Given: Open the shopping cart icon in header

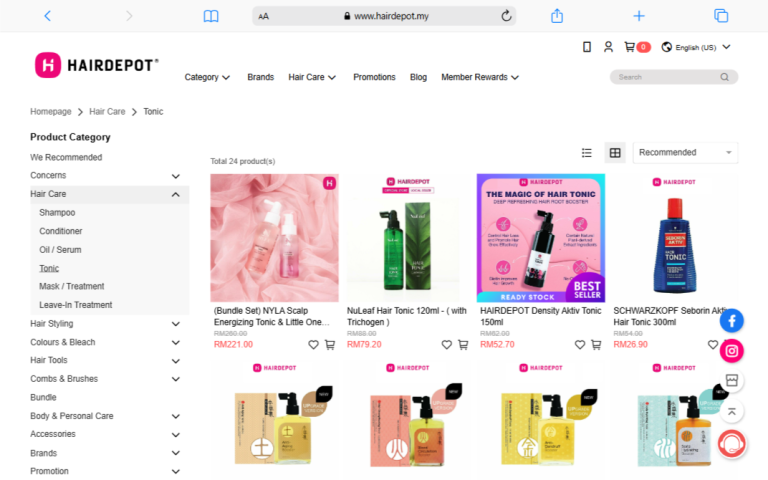Looking at the screenshot, I should 630,47.
